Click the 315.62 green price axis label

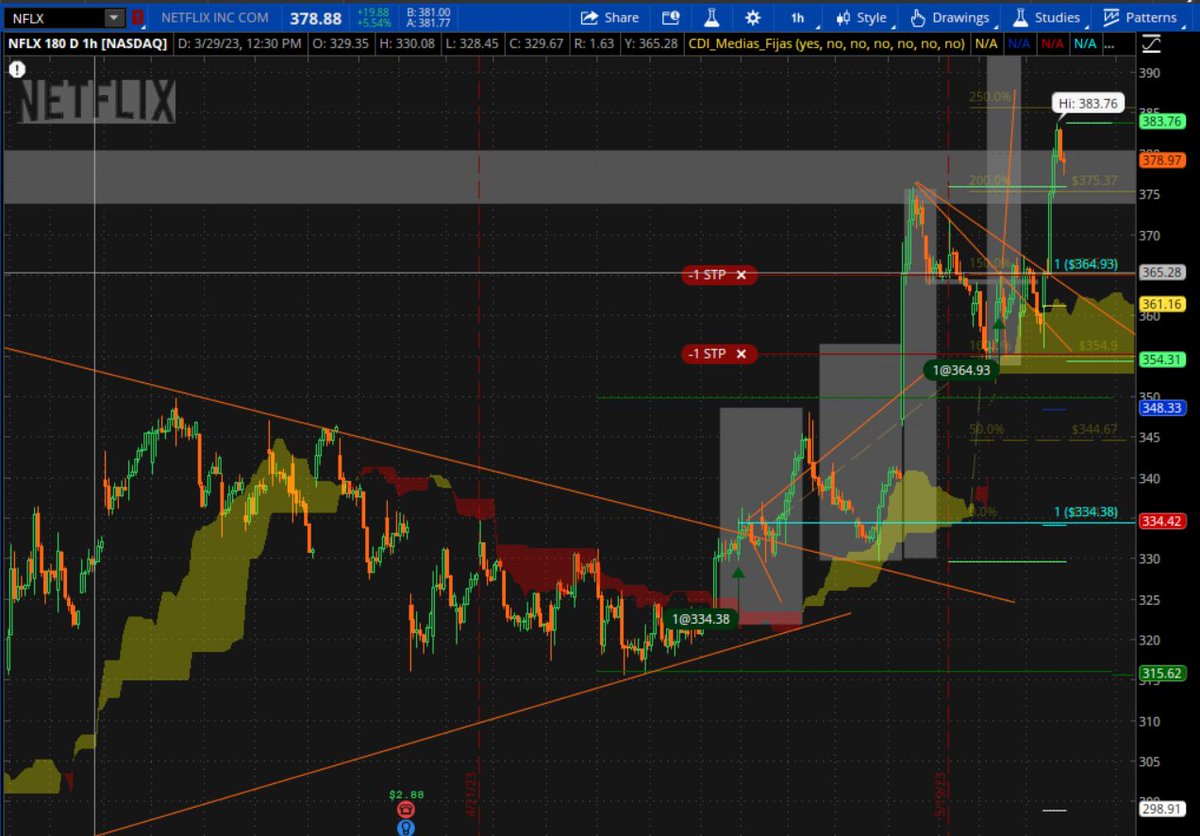[x=1162, y=675]
